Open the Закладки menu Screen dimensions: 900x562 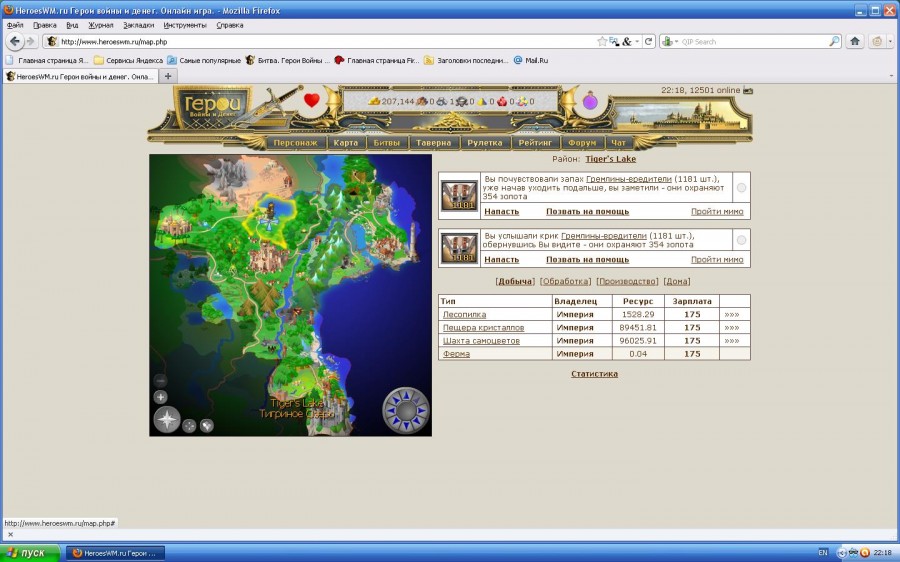[x=138, y=25]
